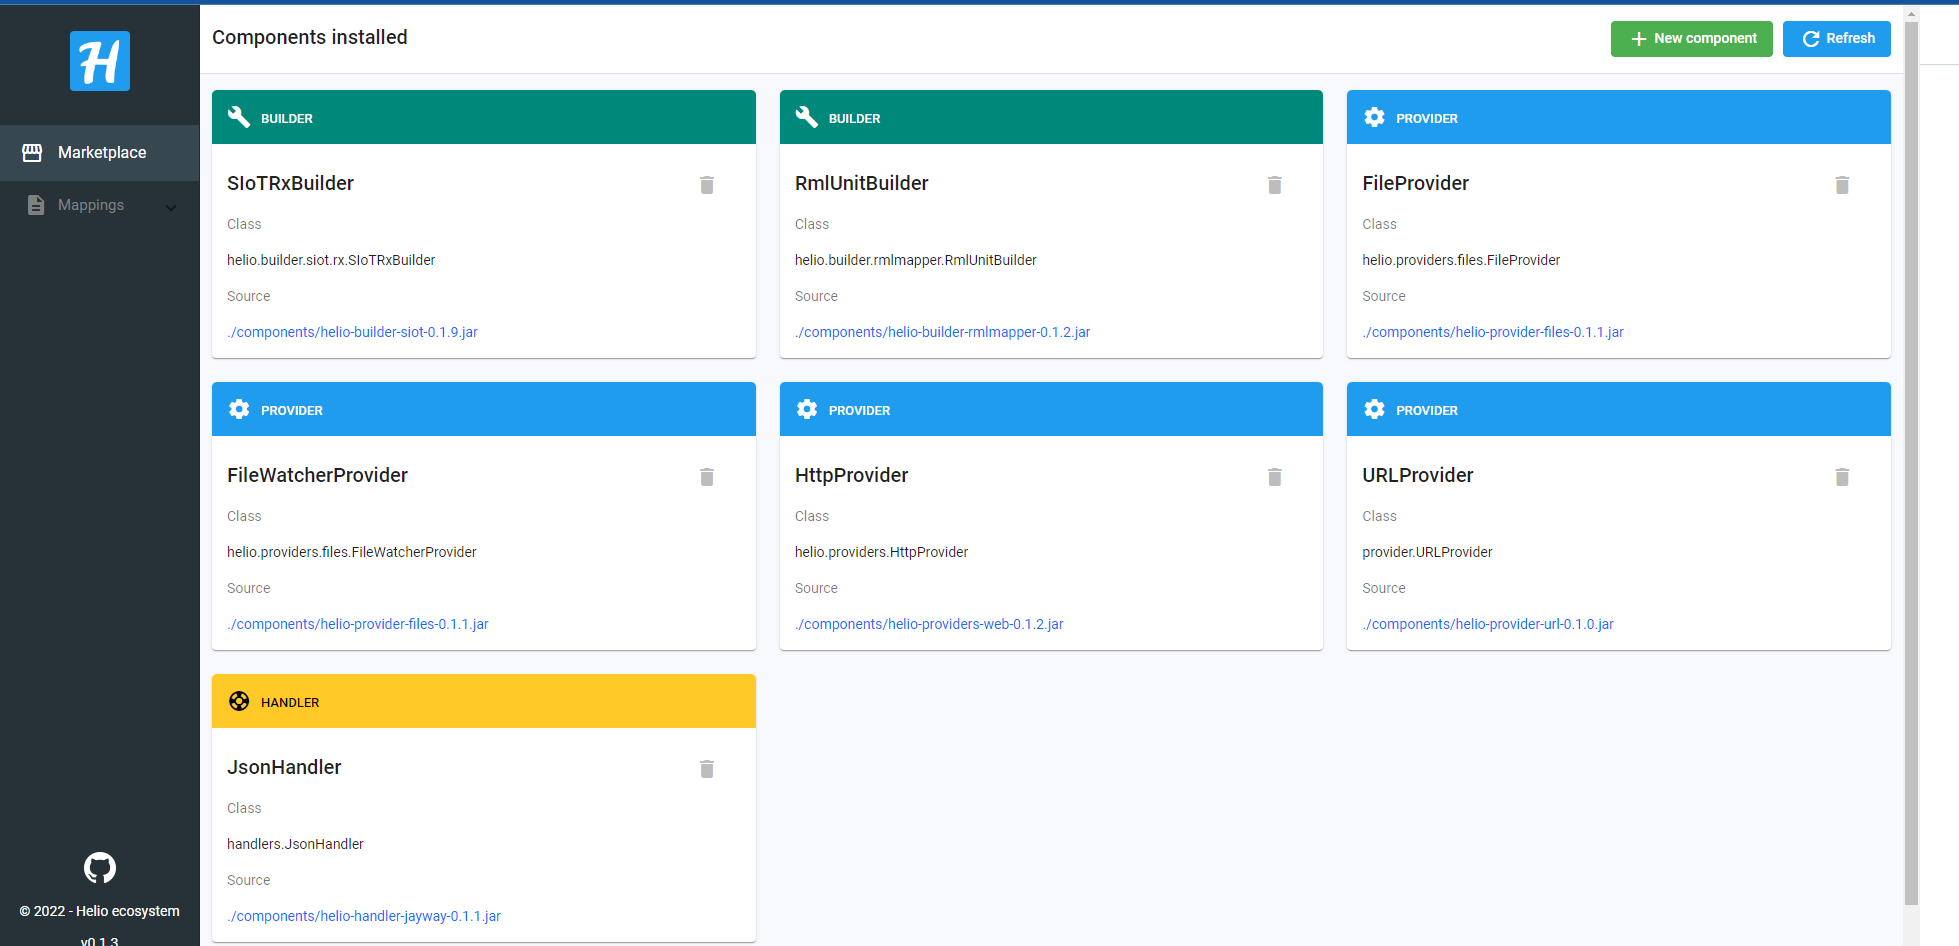Open the helio-providers-web-0.1.2.jar source link
Screen dimensions: 1959x946
pyautogui.click(x=929, y=623)
